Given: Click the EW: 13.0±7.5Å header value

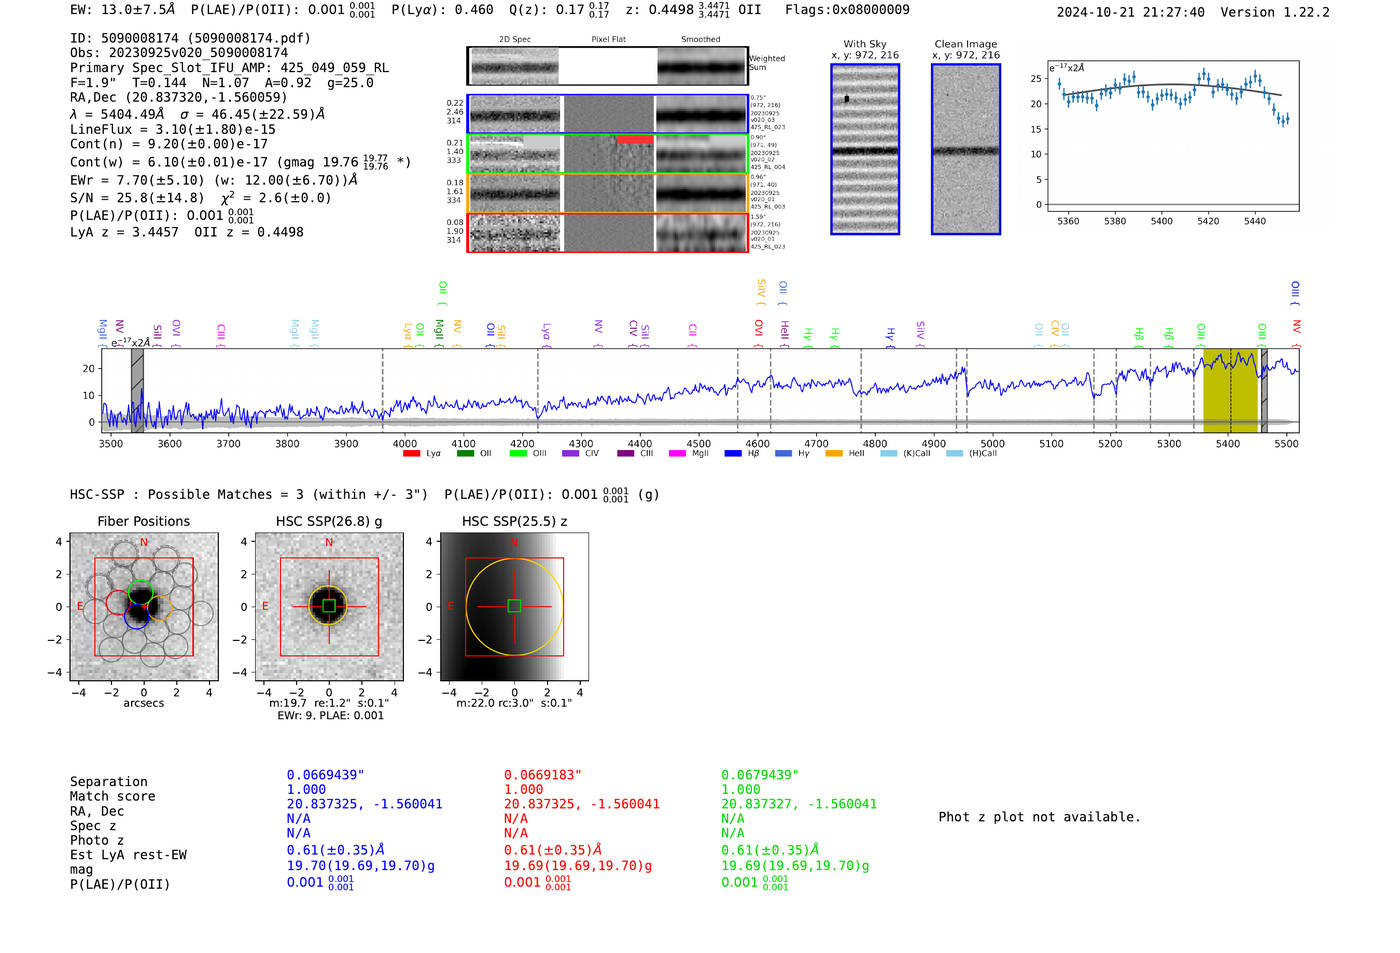Looking at the screenshot, I should point(122,10).
